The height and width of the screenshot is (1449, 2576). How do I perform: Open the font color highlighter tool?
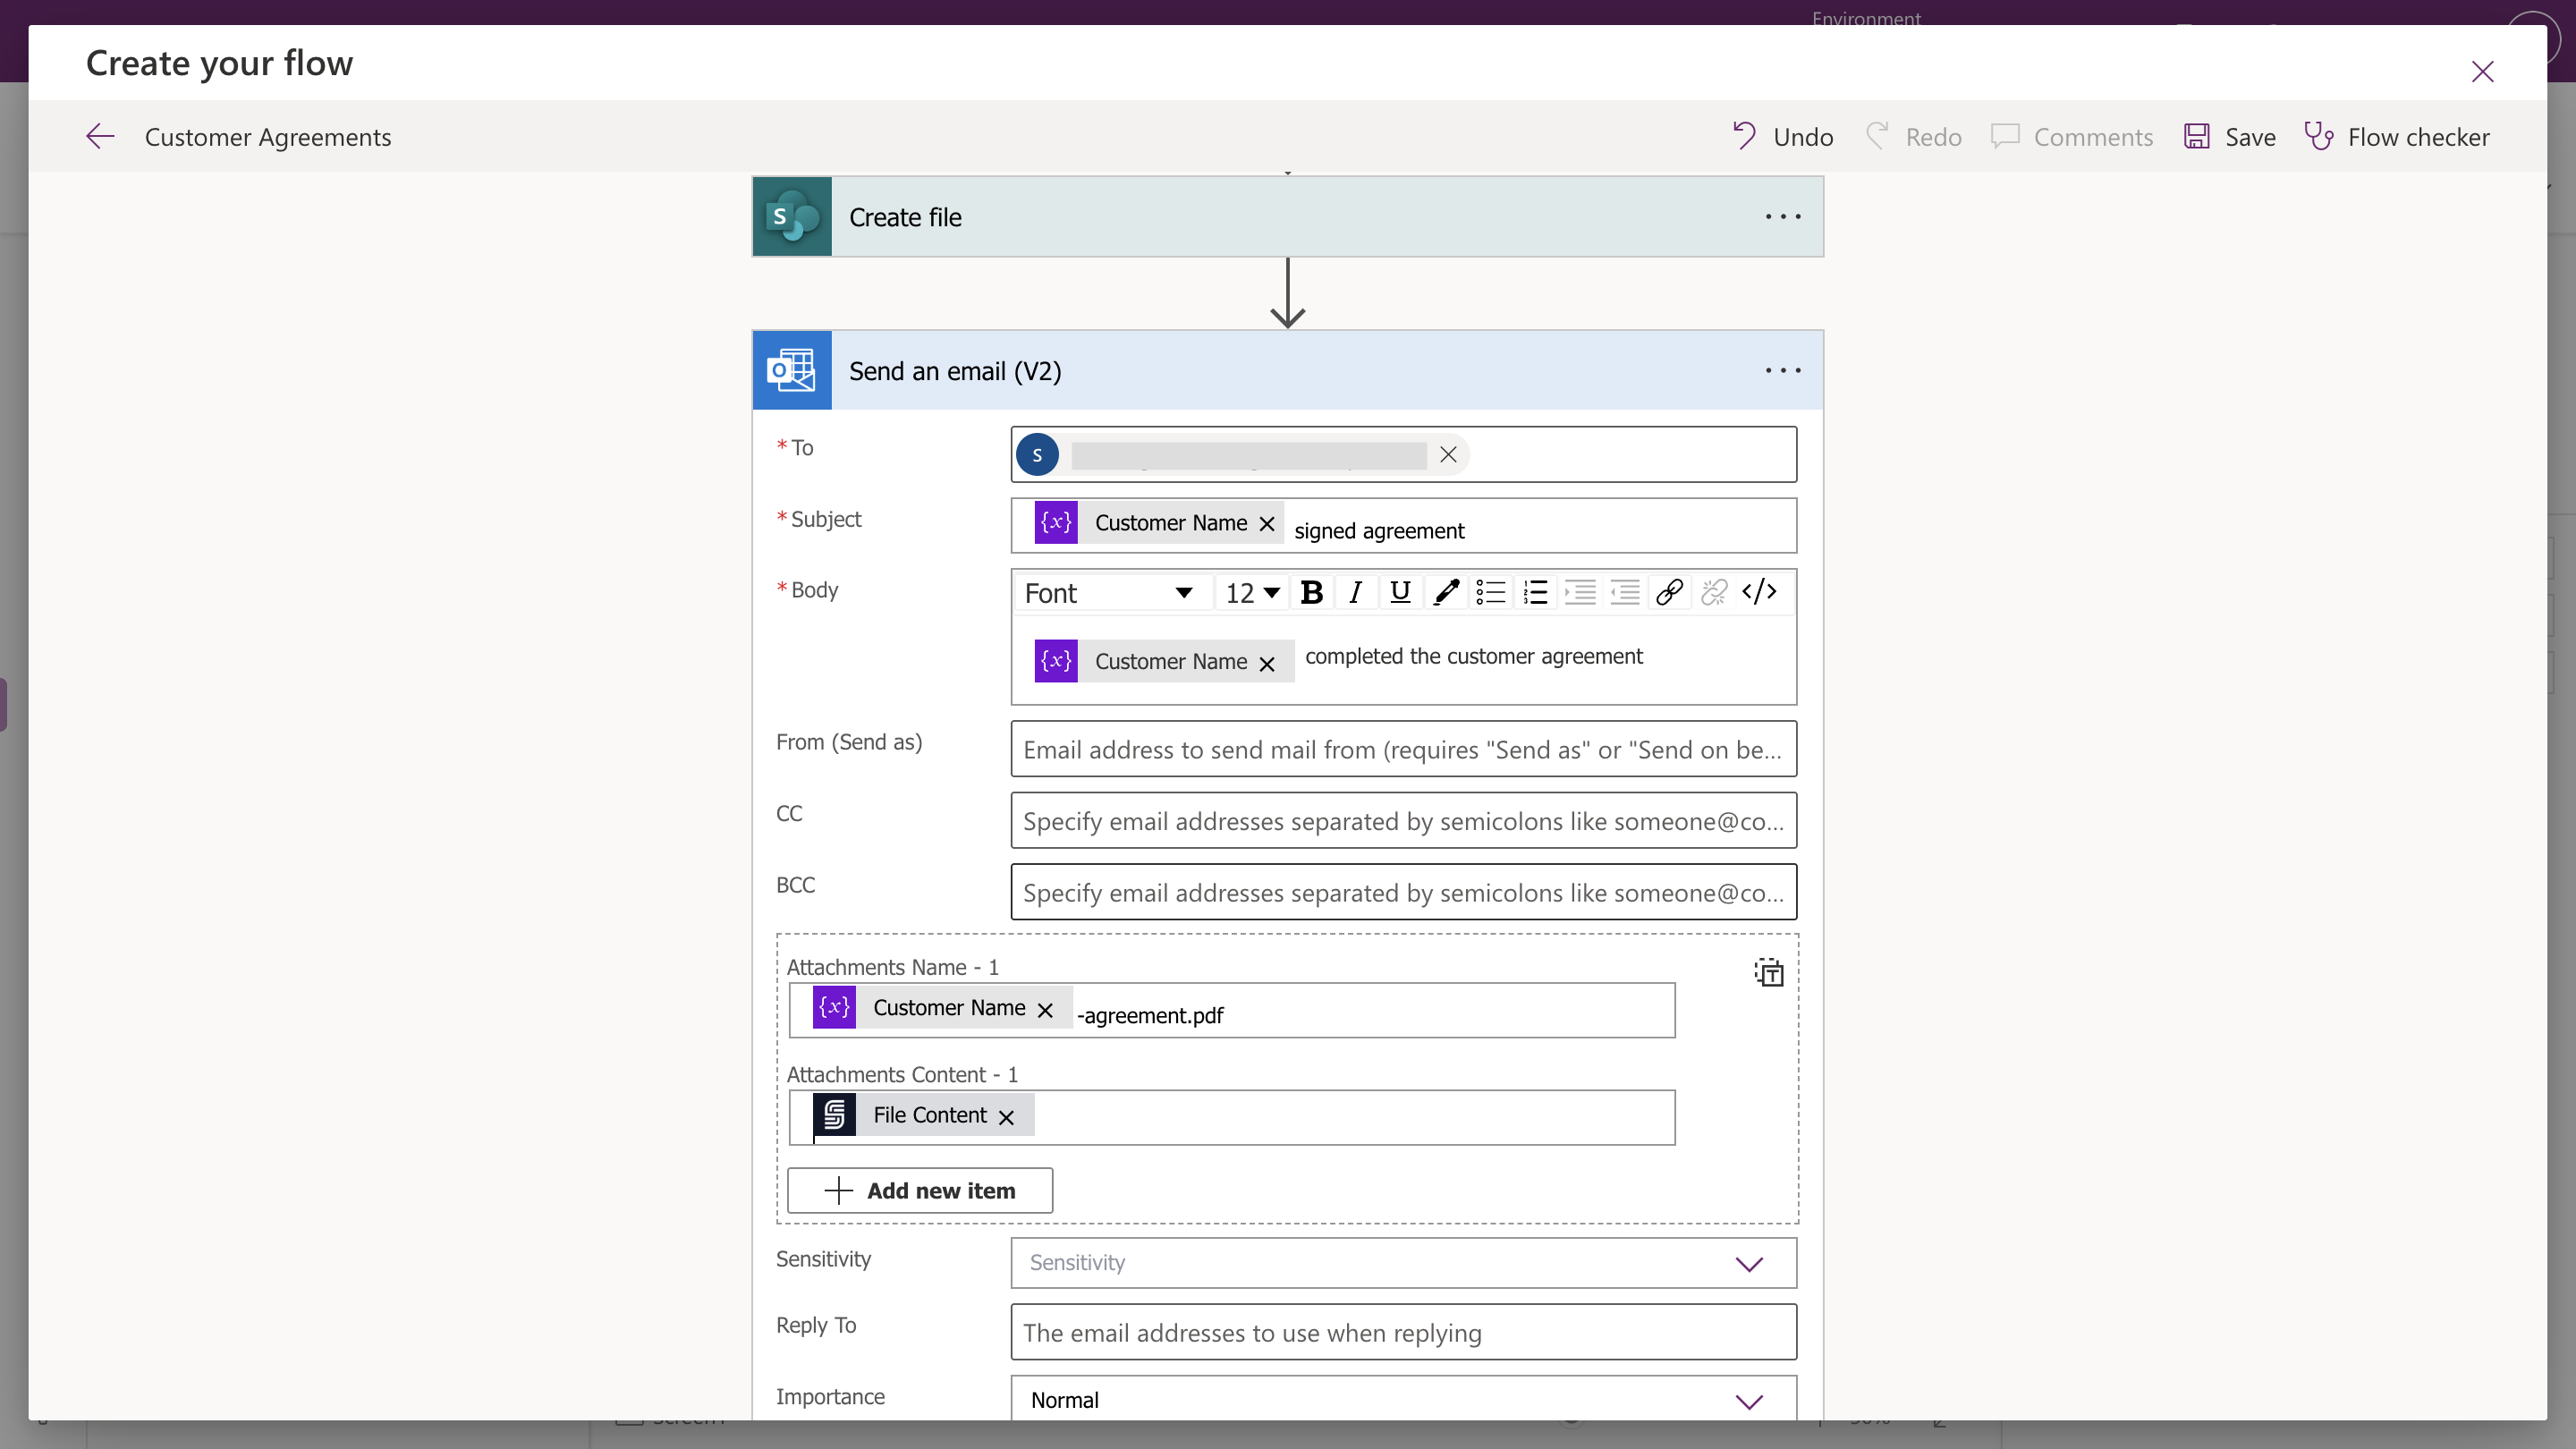pos(1445,593)
